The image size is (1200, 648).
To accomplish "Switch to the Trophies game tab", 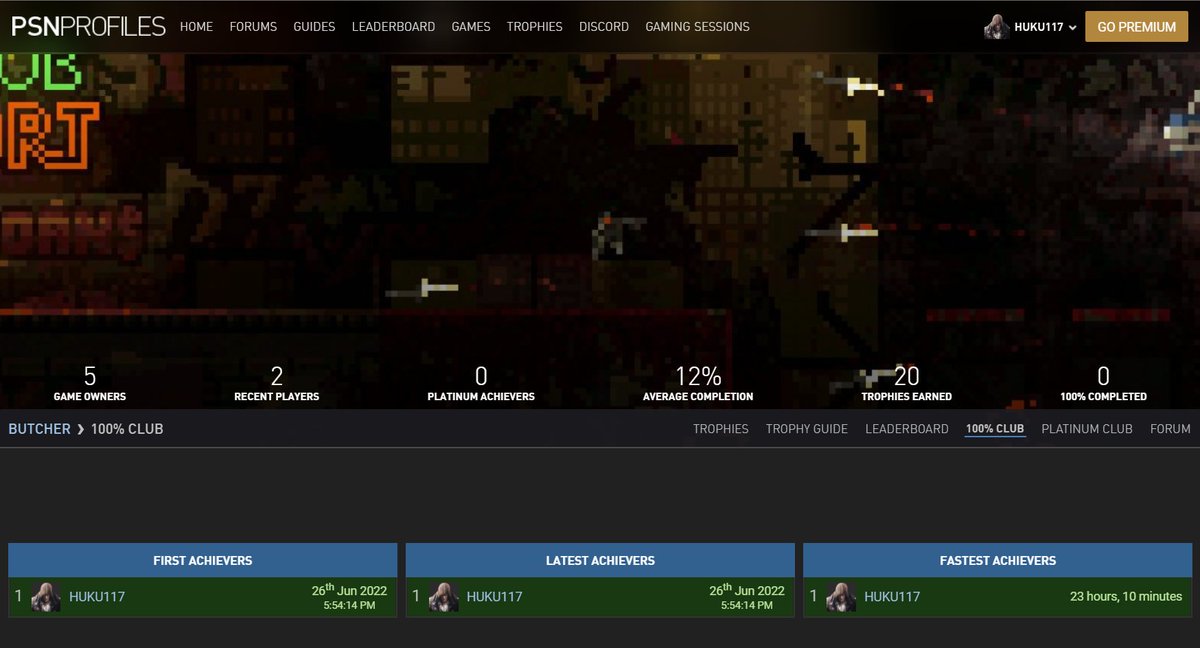I will point(721,429).
